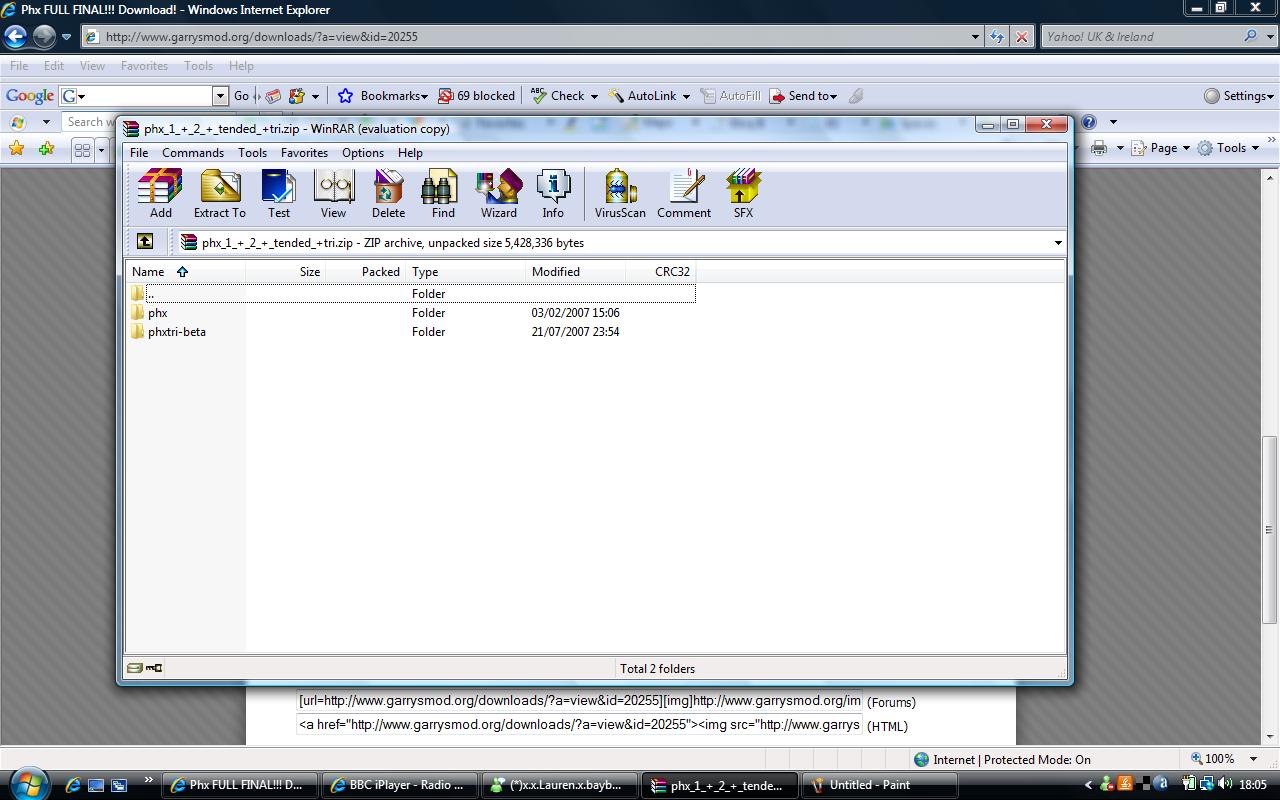Click the password key icon in status bar
The width and height of the screenshot is (1280, 800).
coord(154,668)
